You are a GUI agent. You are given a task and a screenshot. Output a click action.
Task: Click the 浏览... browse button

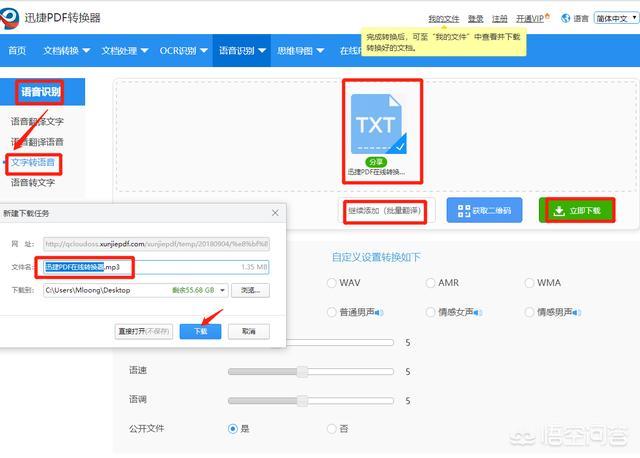click(250, 290)
